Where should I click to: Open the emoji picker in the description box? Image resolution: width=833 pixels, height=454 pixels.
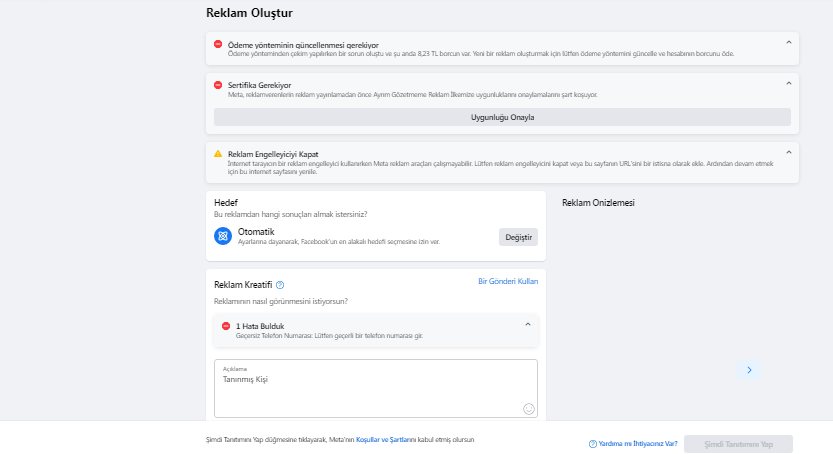pyautogui.click(x=529, y=409)
